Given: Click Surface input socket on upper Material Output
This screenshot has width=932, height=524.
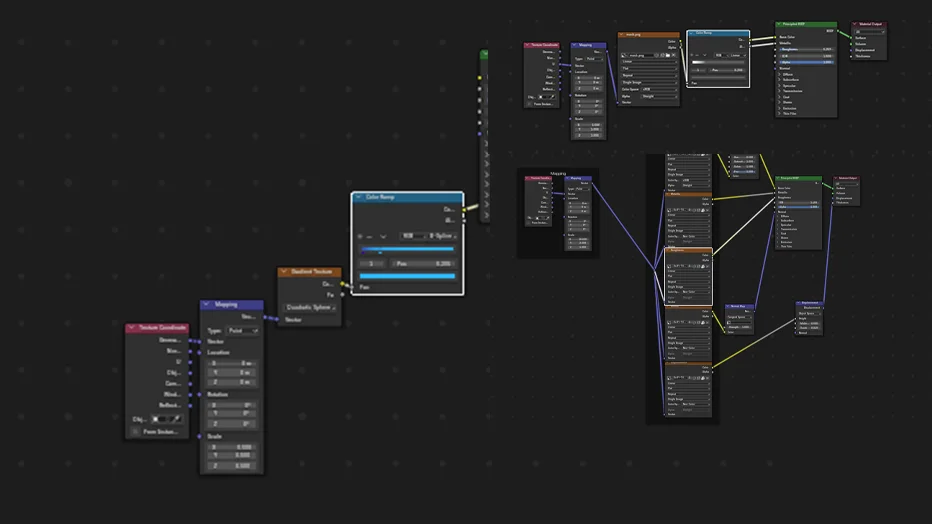Looking at the screenshot, I should pyautogui.click(x=851, y=37).
